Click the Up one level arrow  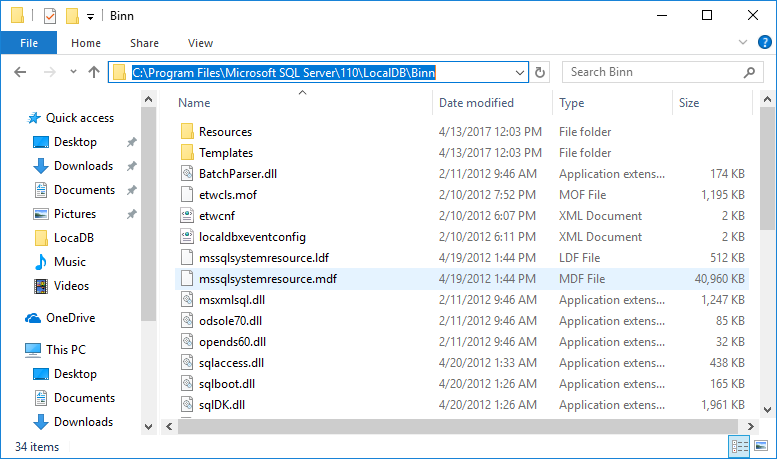click(x=94, y=72)
